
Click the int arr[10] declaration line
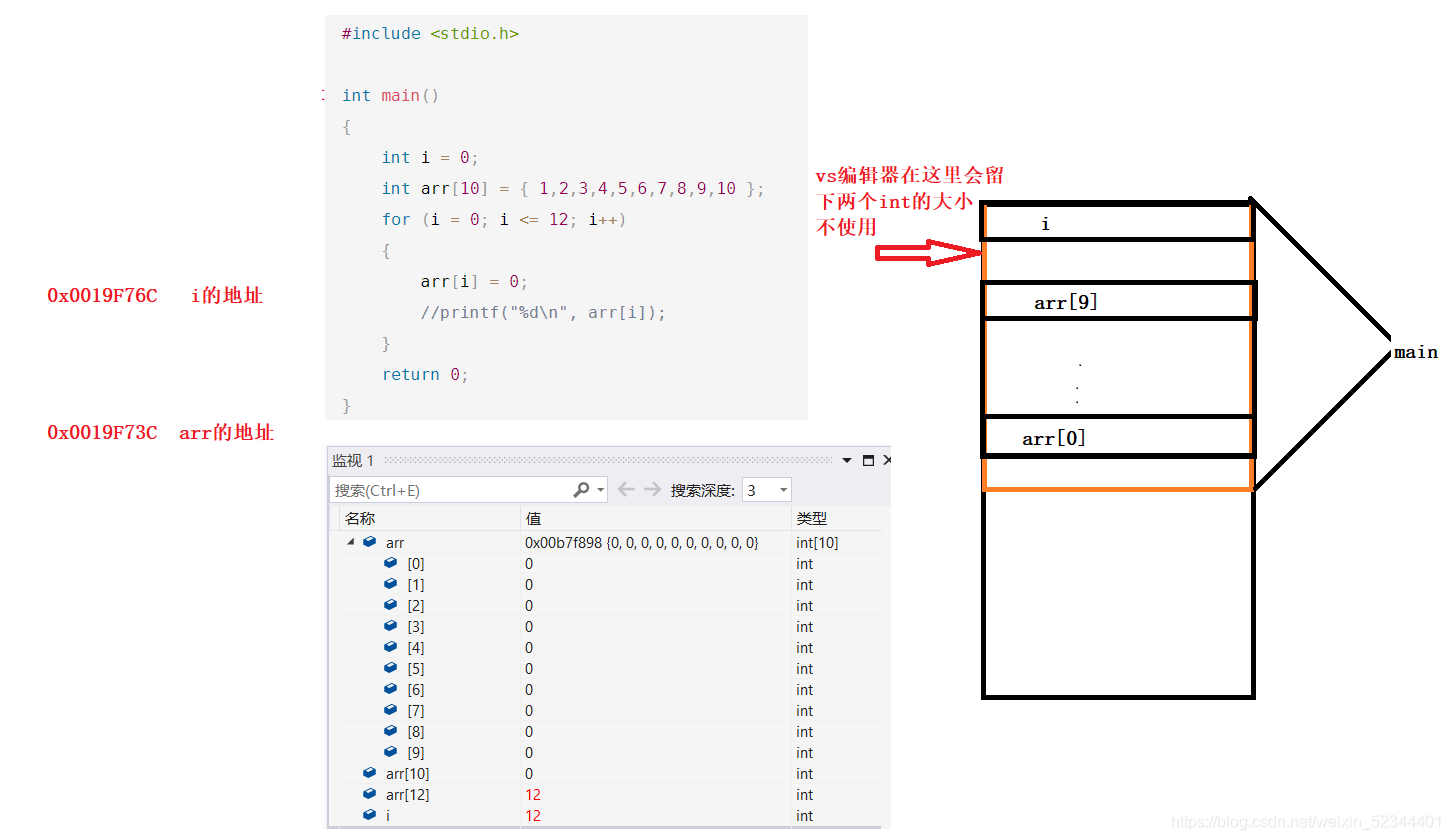coord(573,188)
